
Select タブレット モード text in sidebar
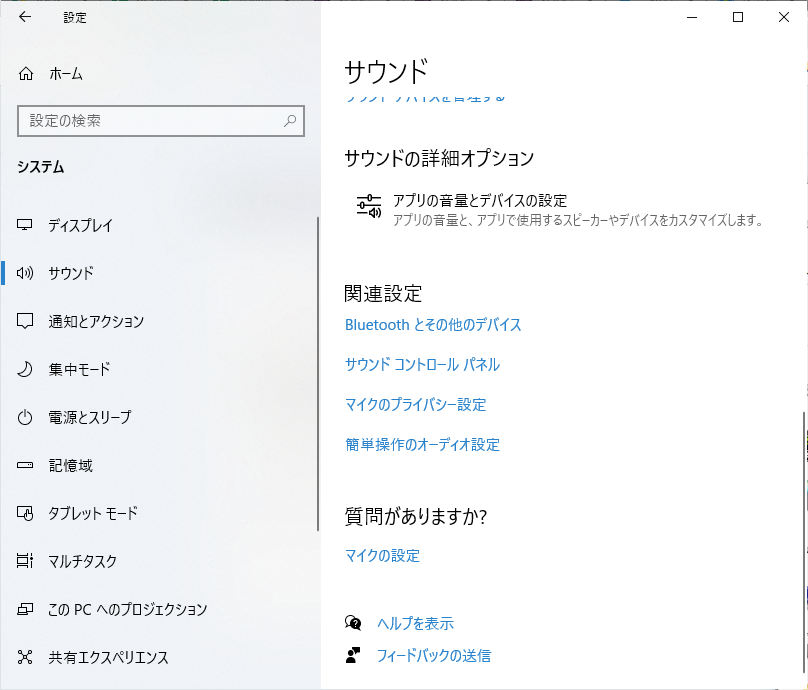pos(93,513)
